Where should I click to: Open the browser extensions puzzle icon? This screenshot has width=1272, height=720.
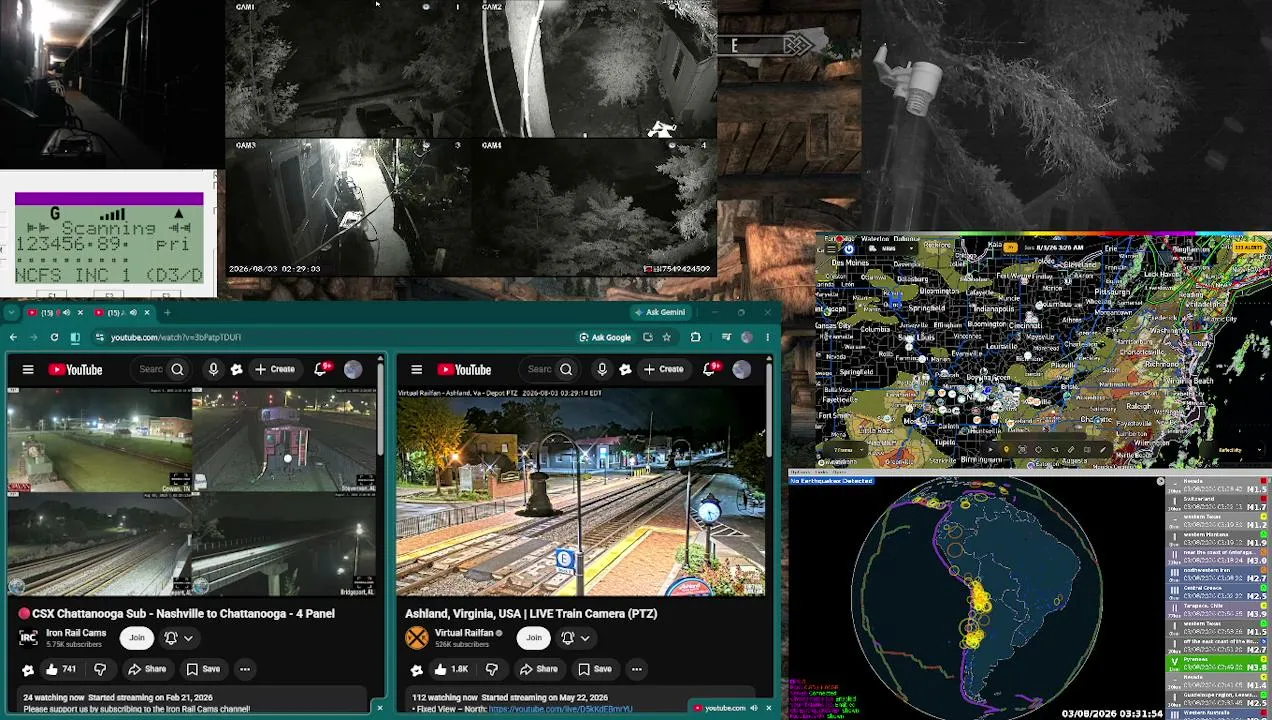[695, 337]
